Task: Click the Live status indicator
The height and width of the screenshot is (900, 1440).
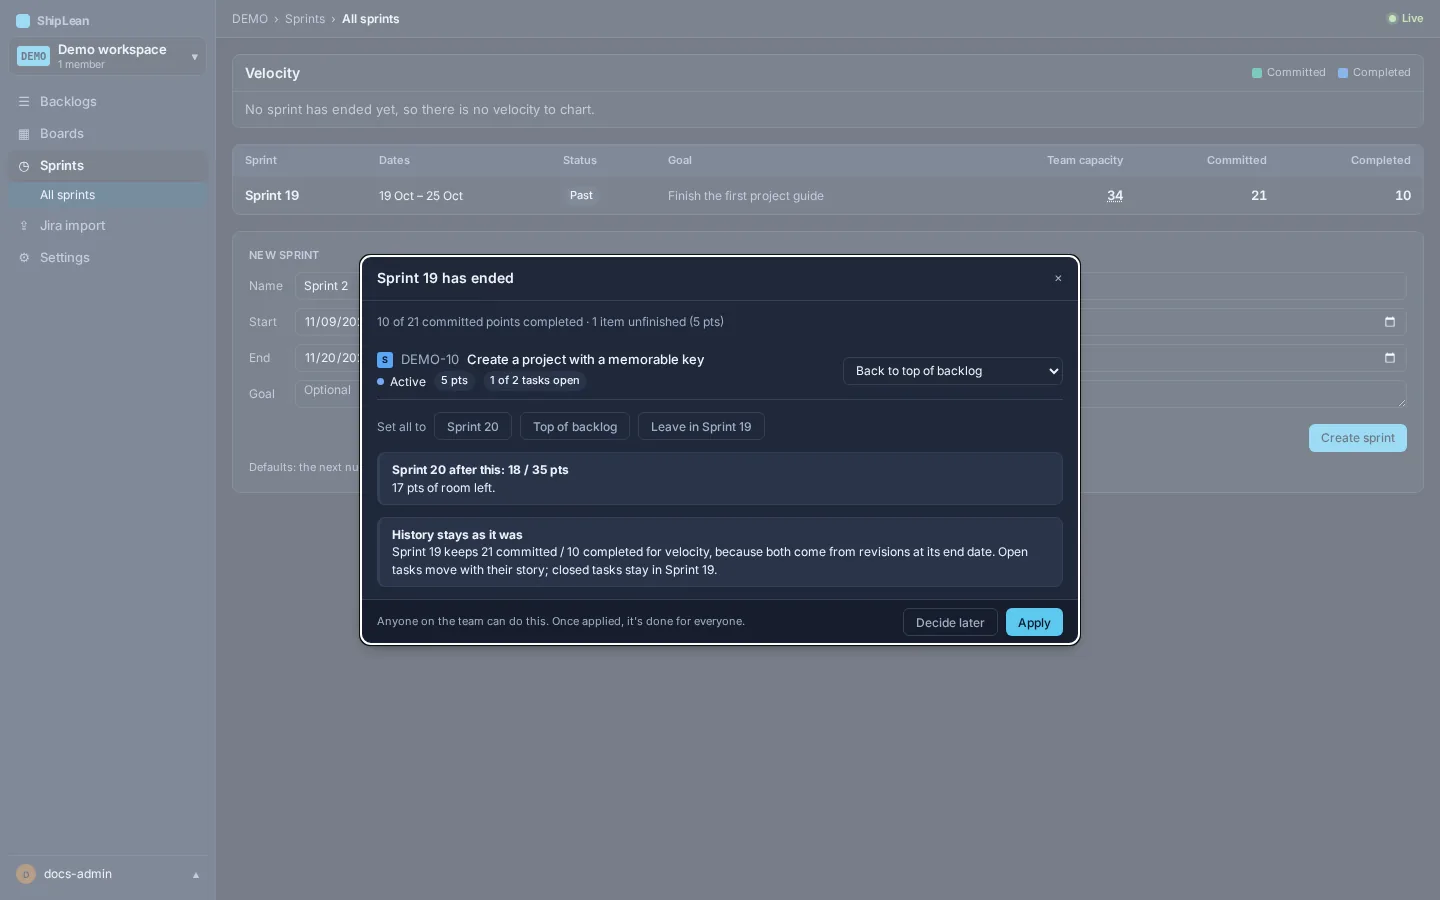Action: [x=1405, y=18]
